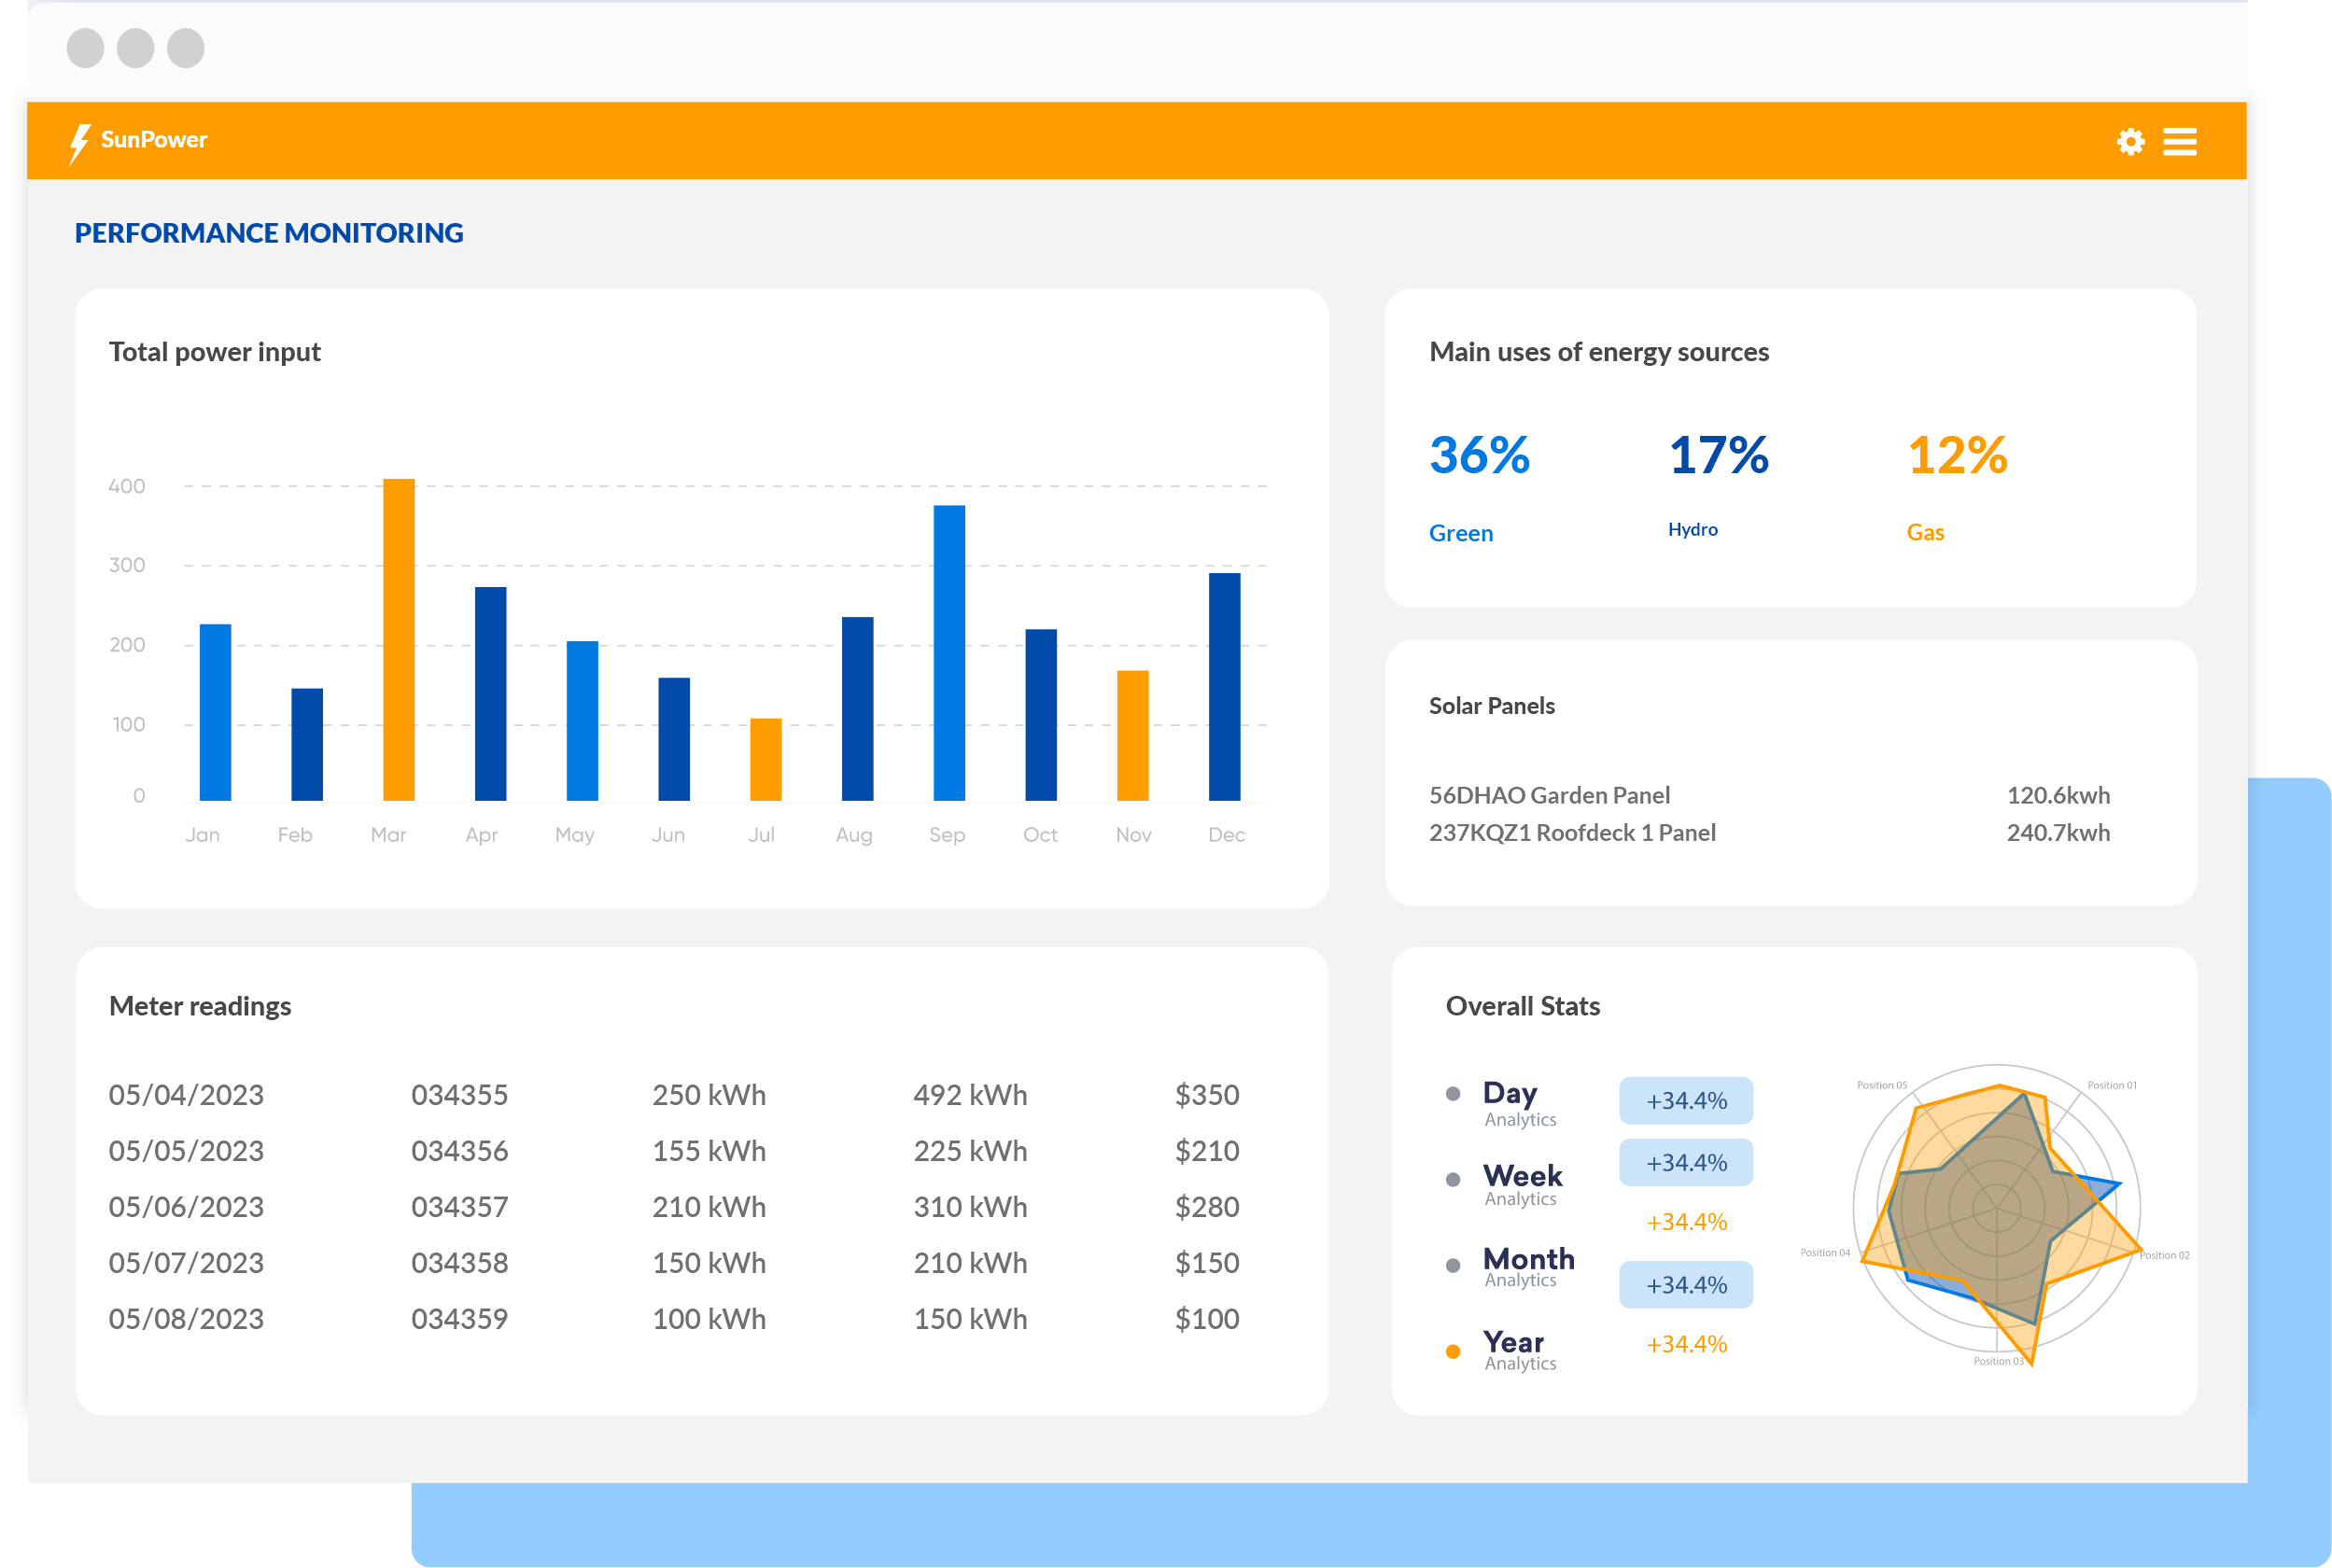The height and width of the screenshot is (1568, 2332).
Task: Click the orange March bar in Total power input
Action: point(400,638)
